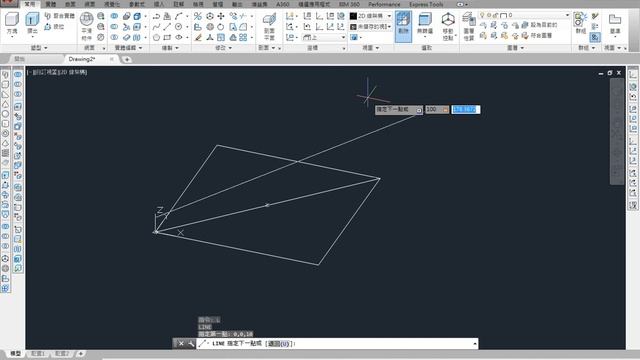The image size is (640, 360).
Task: Switch to the A360 ribbon tab
Action: 282,4
